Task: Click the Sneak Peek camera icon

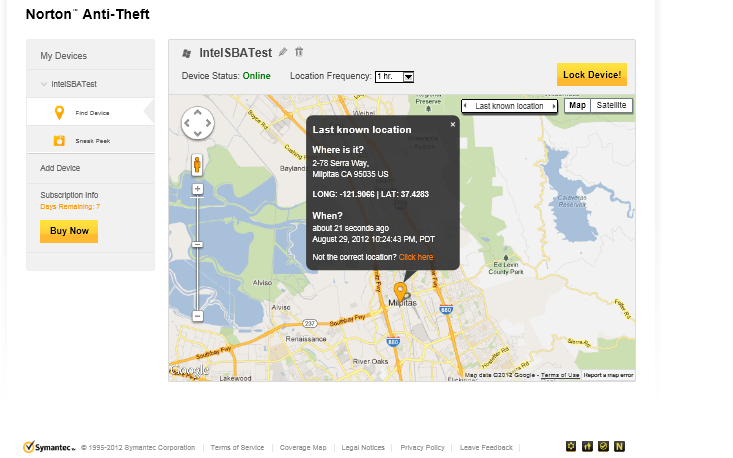Action: tap(59, 141)
